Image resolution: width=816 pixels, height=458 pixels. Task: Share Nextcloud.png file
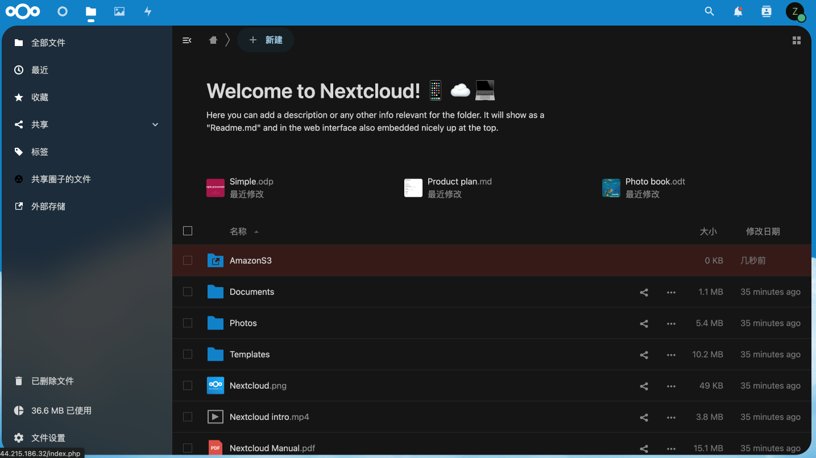(644, 386)
